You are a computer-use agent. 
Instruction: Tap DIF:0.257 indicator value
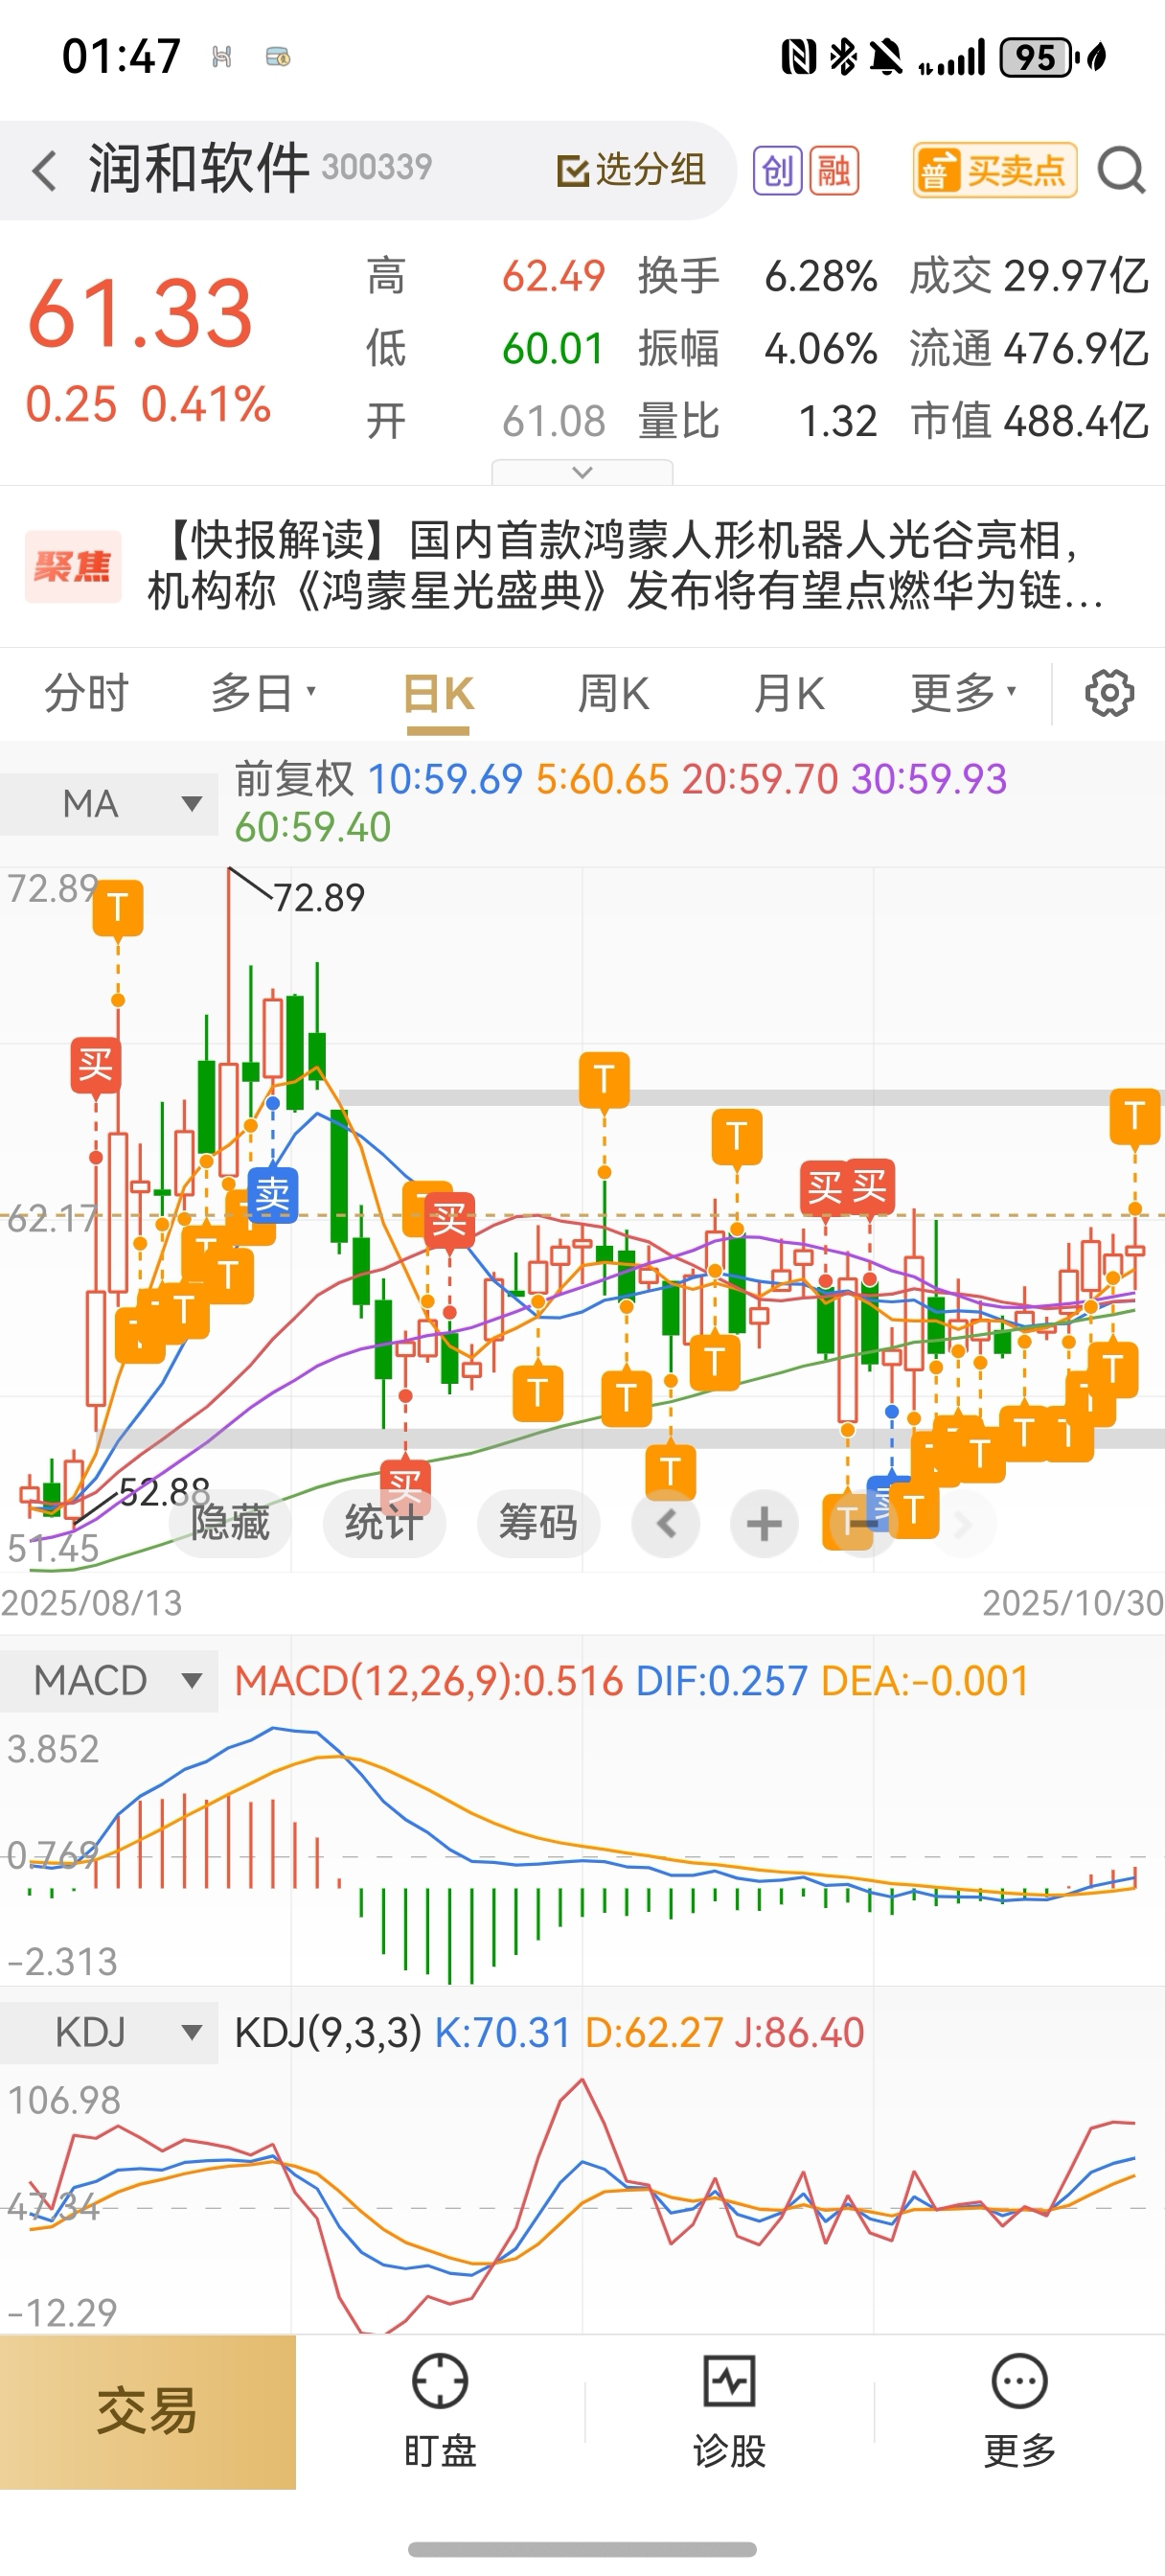(721, 1681)
